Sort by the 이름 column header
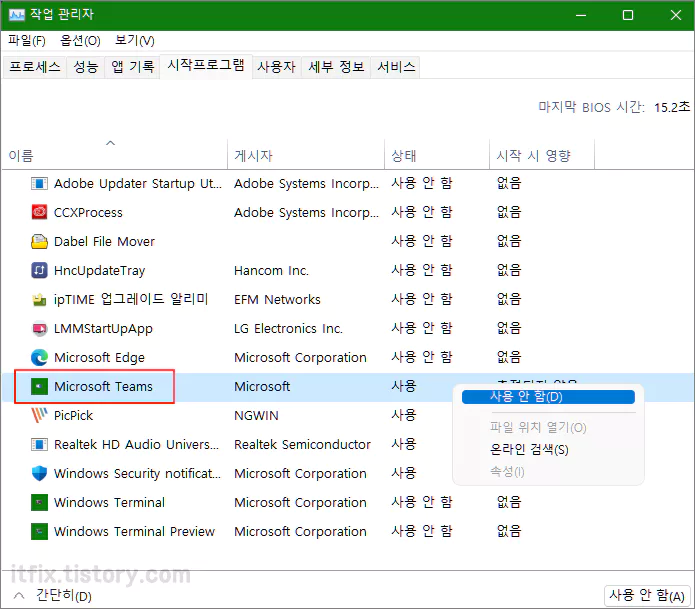This screenshot has height=609, width=695. tap(114, 156)
